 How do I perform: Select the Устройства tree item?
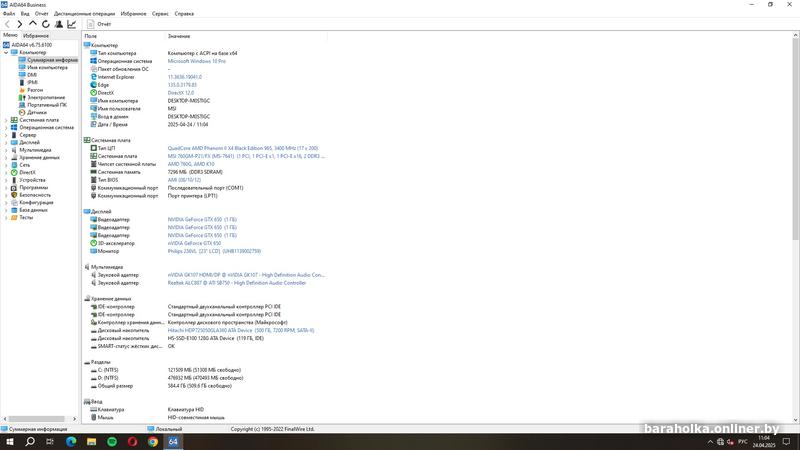pyautogui.click(x=28, y=180)
